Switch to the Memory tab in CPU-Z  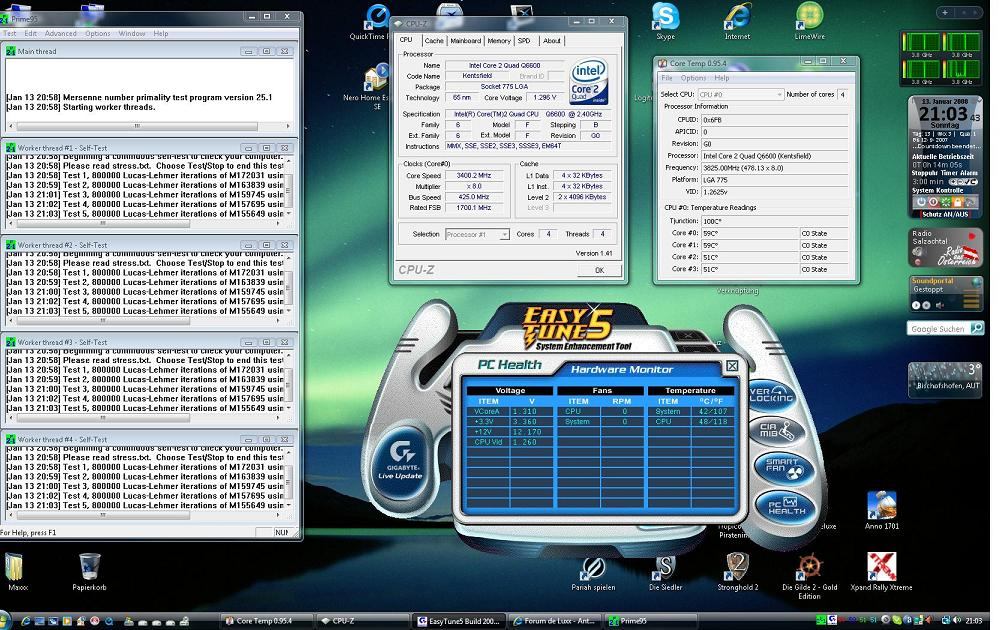point(499,40)
